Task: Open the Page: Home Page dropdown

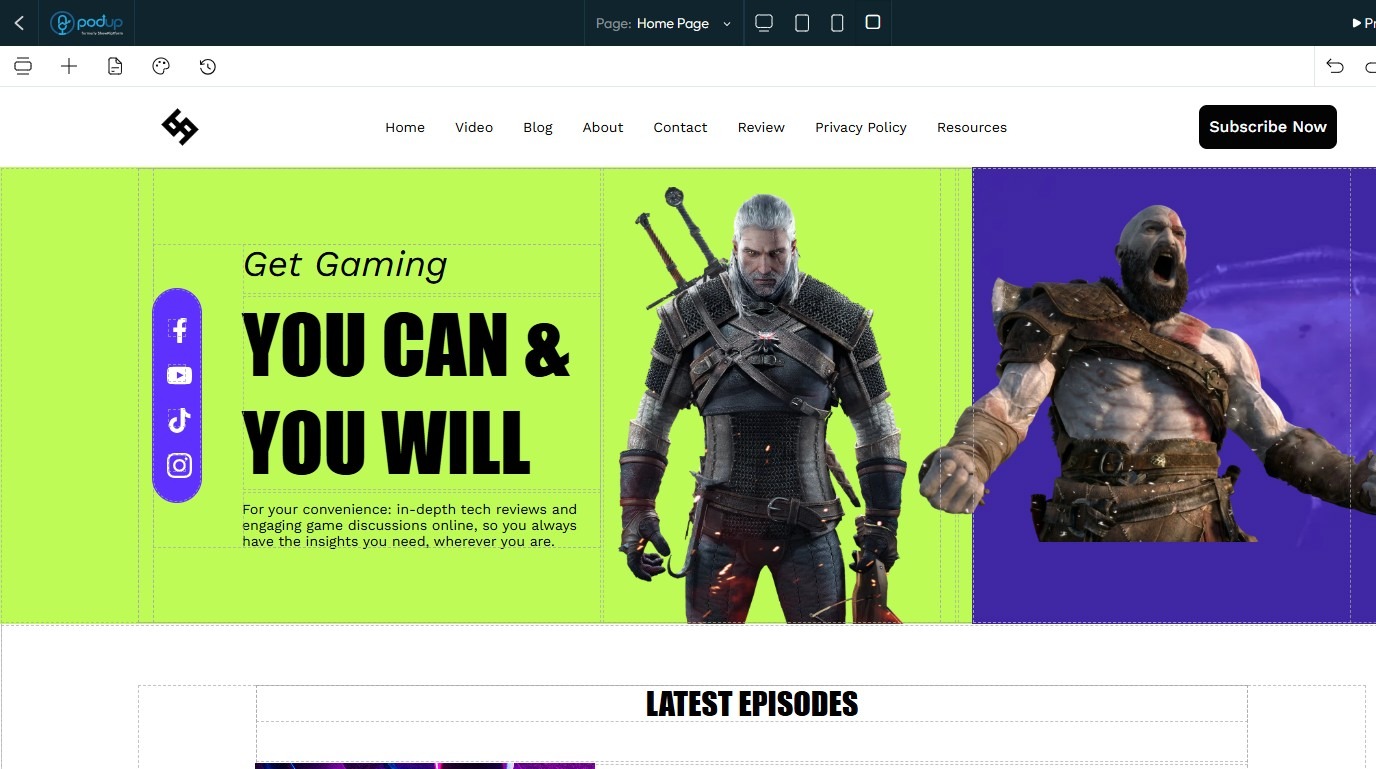Action: click(x=664, y=23)
